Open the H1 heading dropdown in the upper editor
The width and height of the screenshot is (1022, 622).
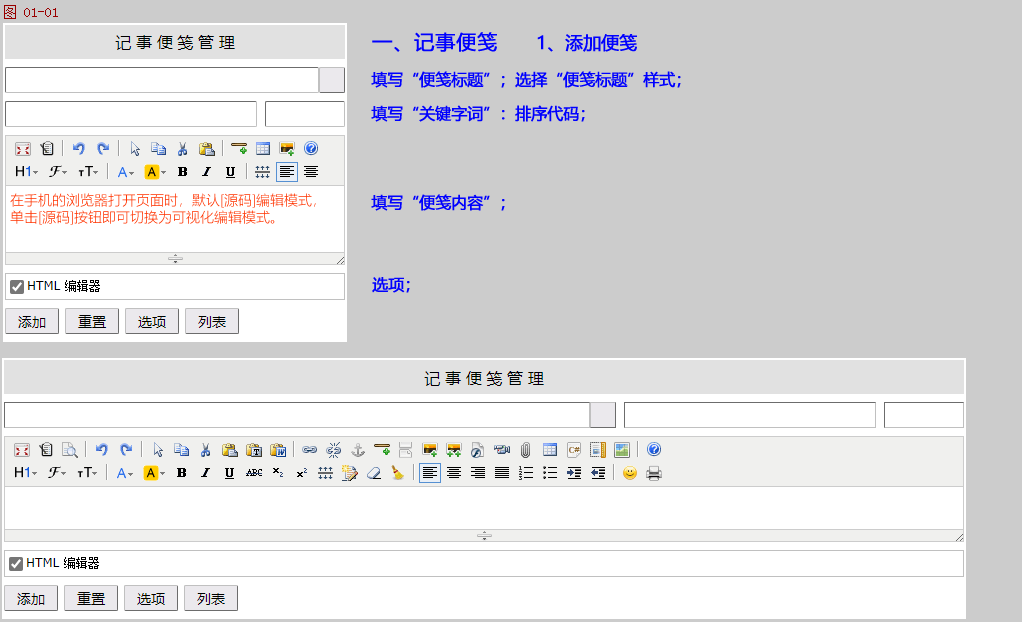tap(26, 172)
